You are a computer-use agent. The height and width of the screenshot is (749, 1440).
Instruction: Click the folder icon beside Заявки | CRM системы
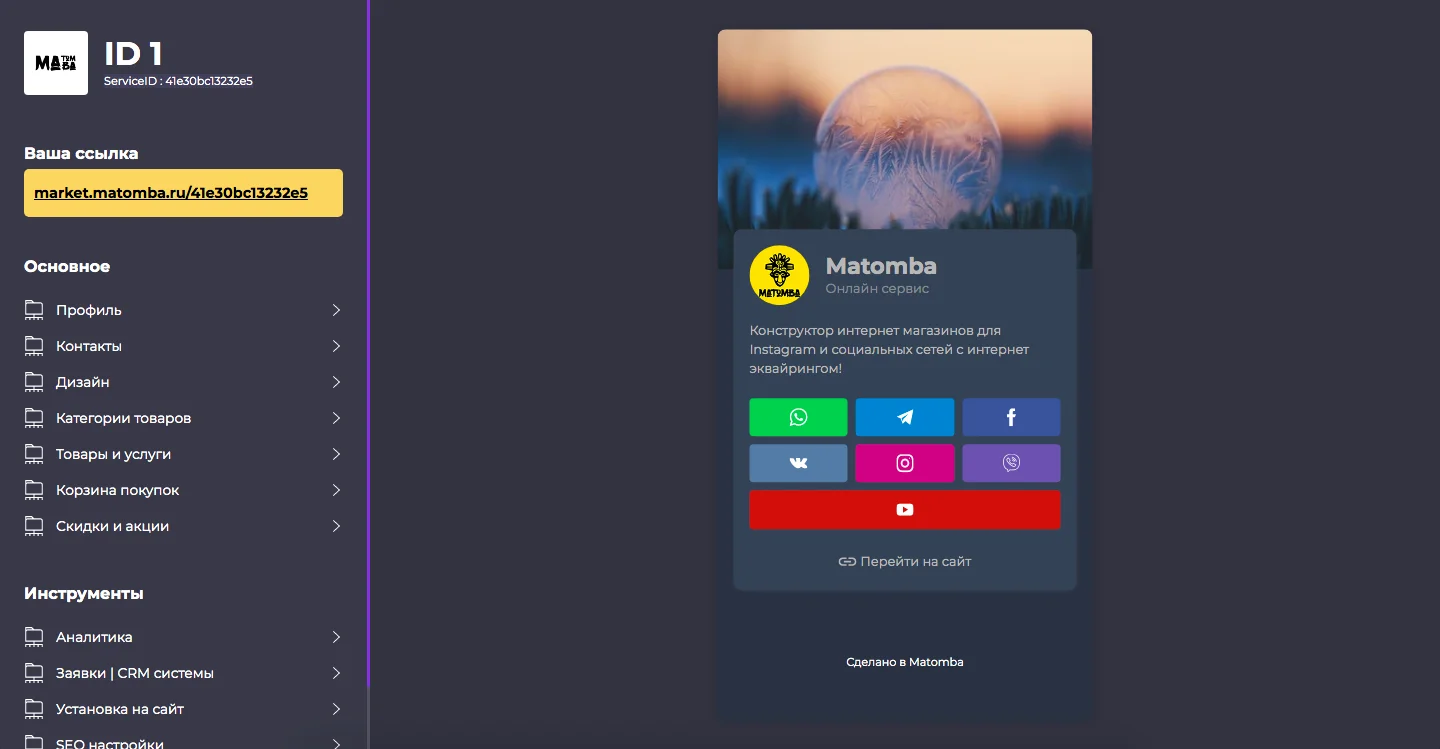[x=35, y=673]
